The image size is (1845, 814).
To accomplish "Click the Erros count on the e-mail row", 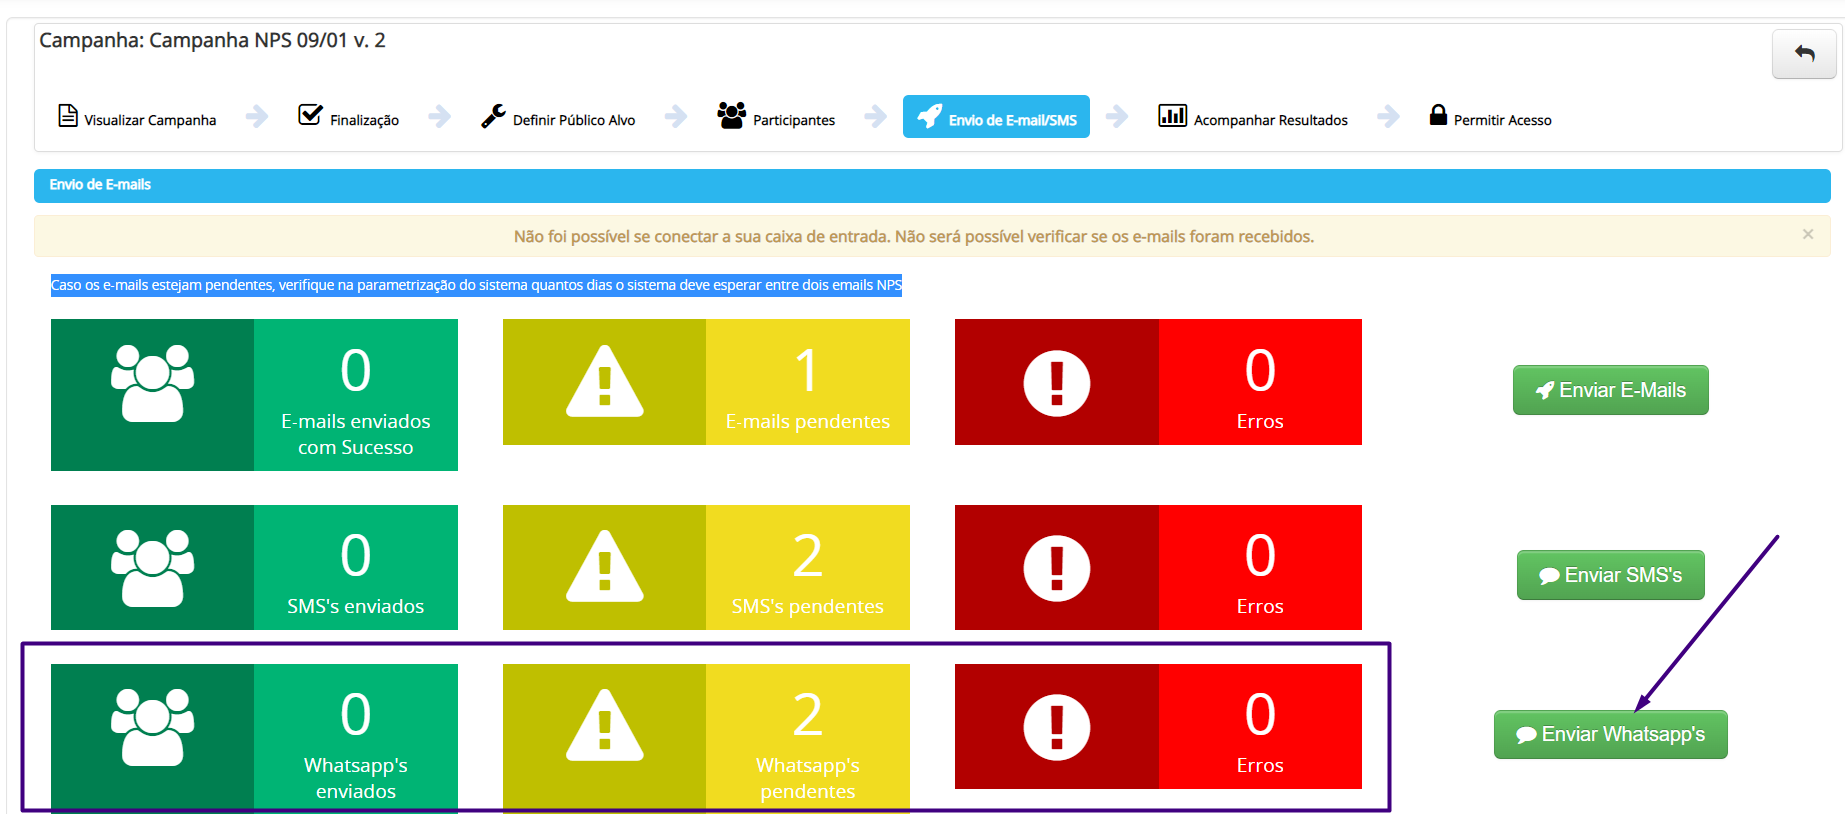I will point(1260,370).
